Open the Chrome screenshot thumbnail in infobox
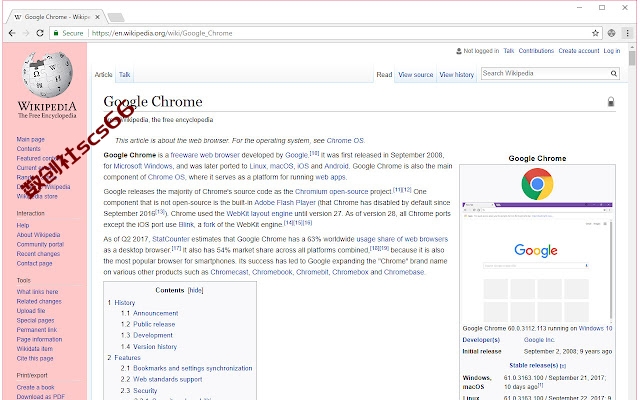Image resolution: width=640 pixels, height=400 pixels. 537,262
